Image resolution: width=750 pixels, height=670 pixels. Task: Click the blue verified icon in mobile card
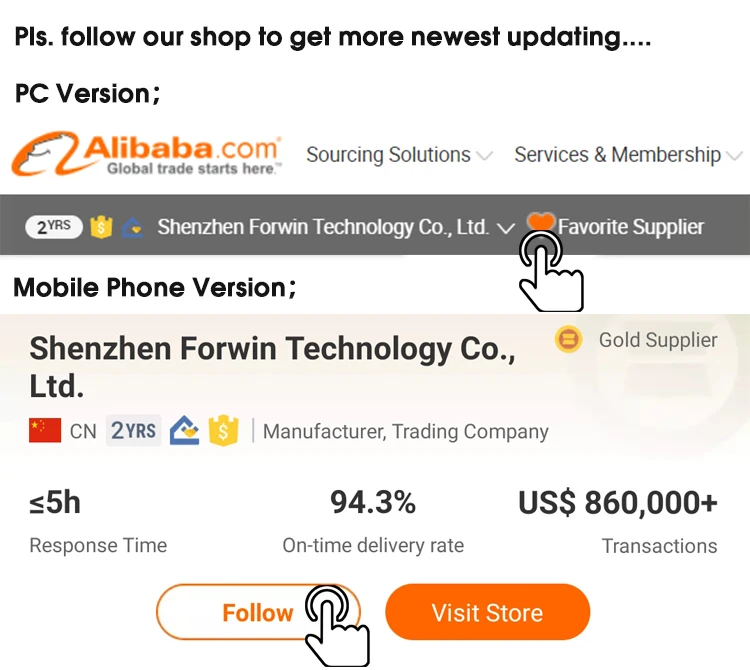coord(185,430)
